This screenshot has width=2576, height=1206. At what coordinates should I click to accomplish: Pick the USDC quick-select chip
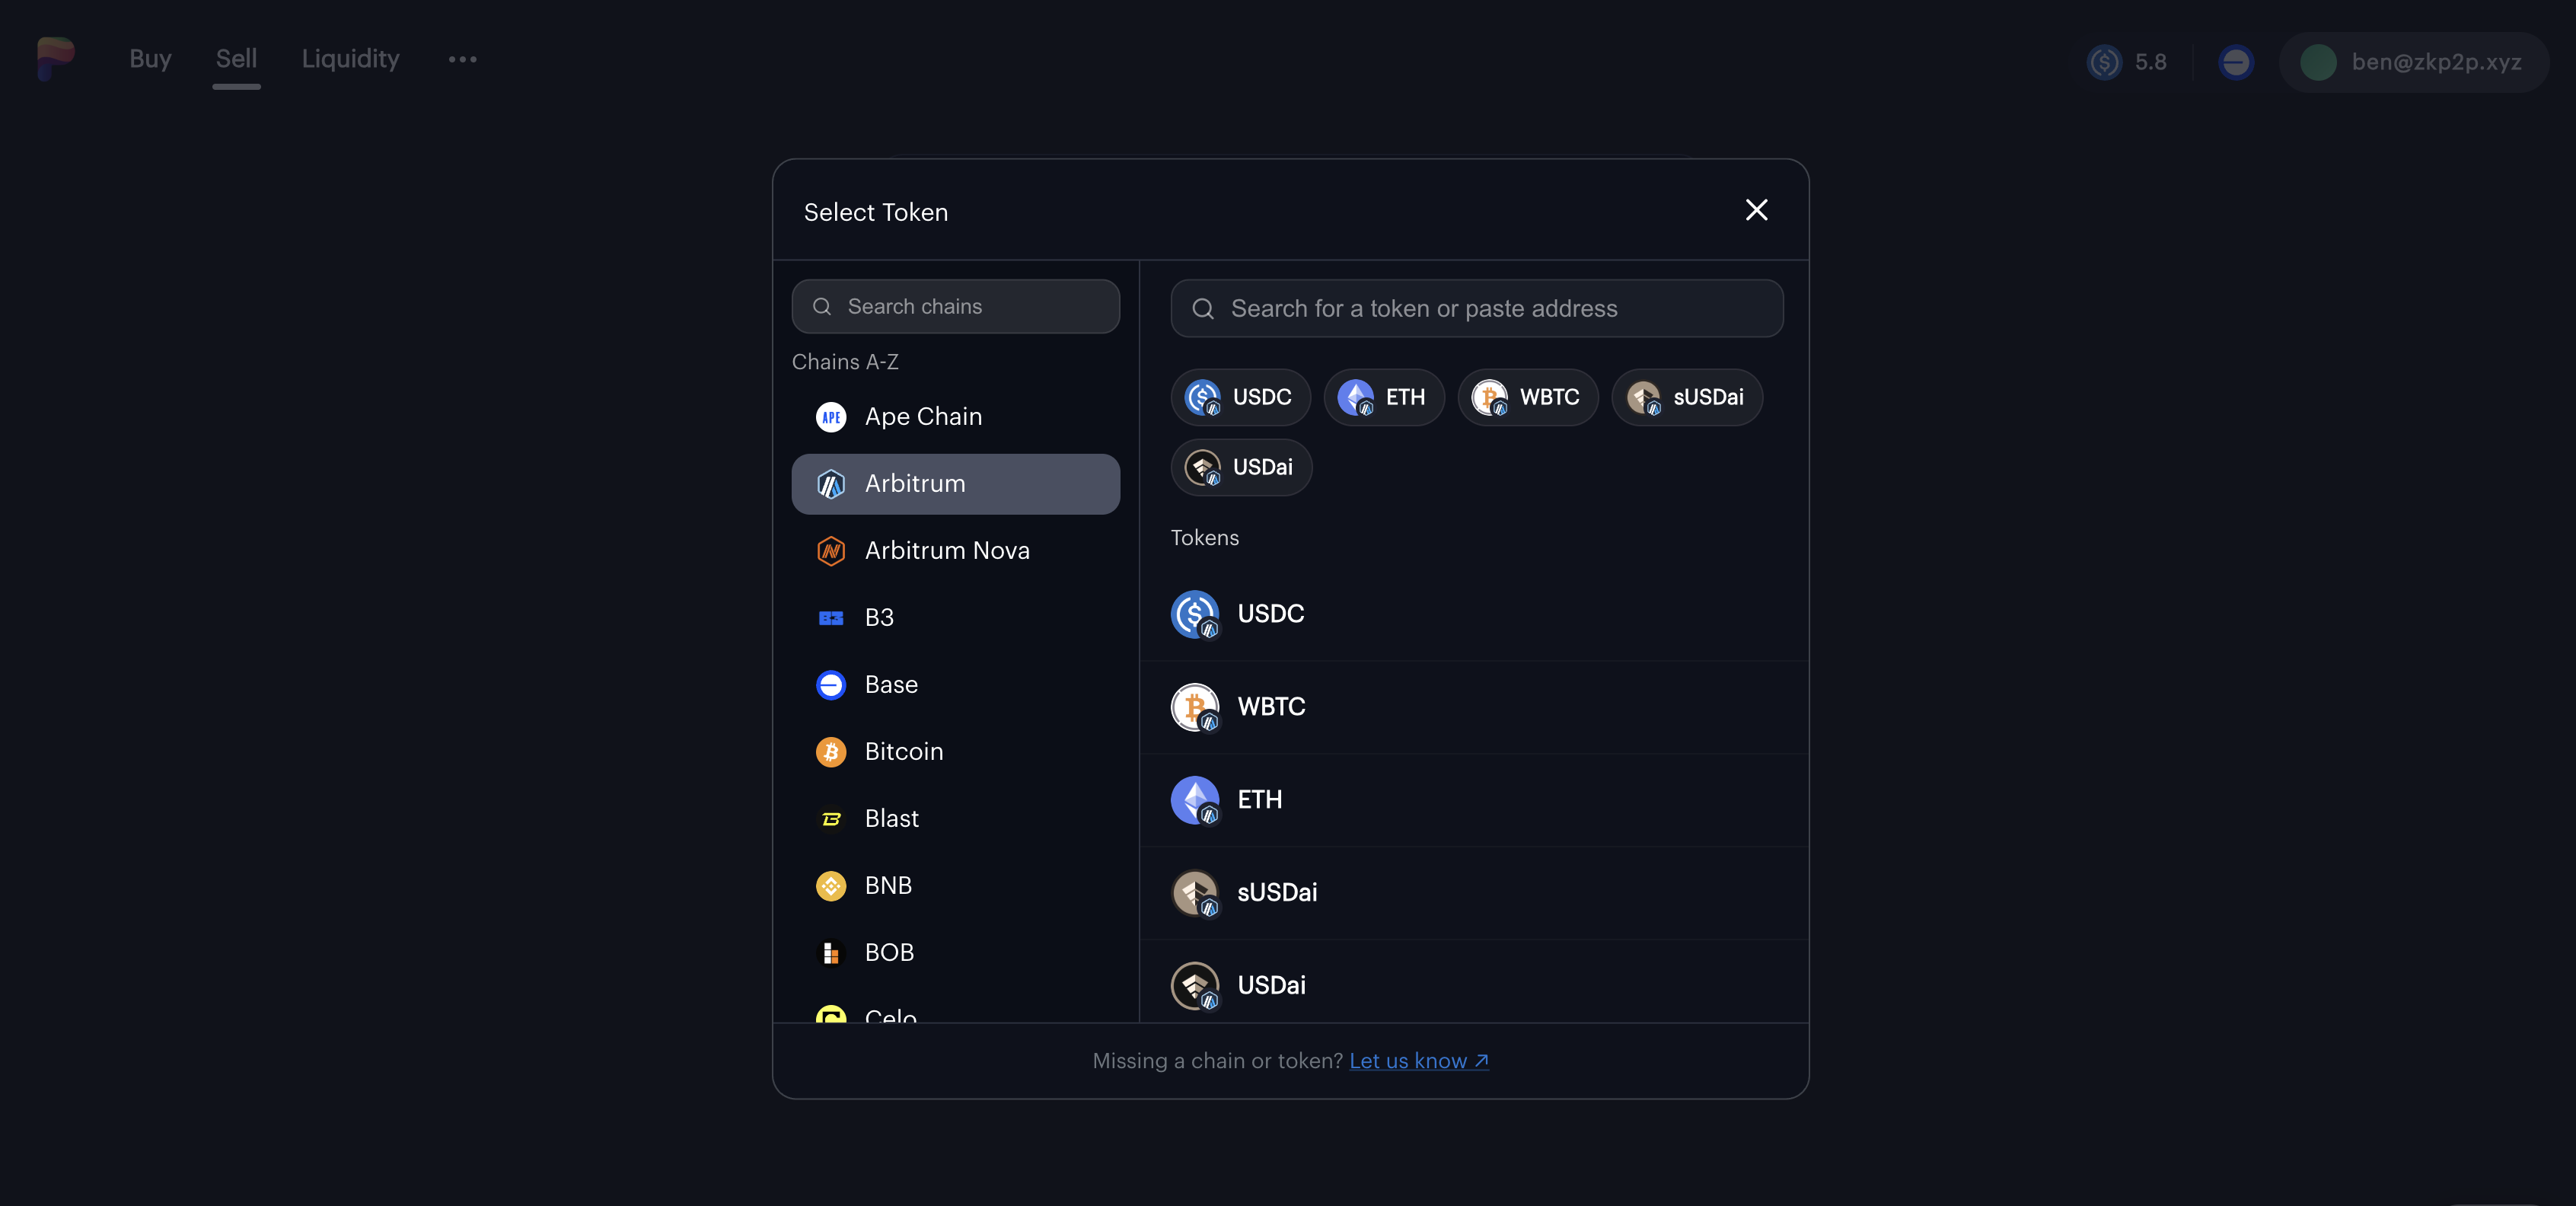pos(1240,397)
